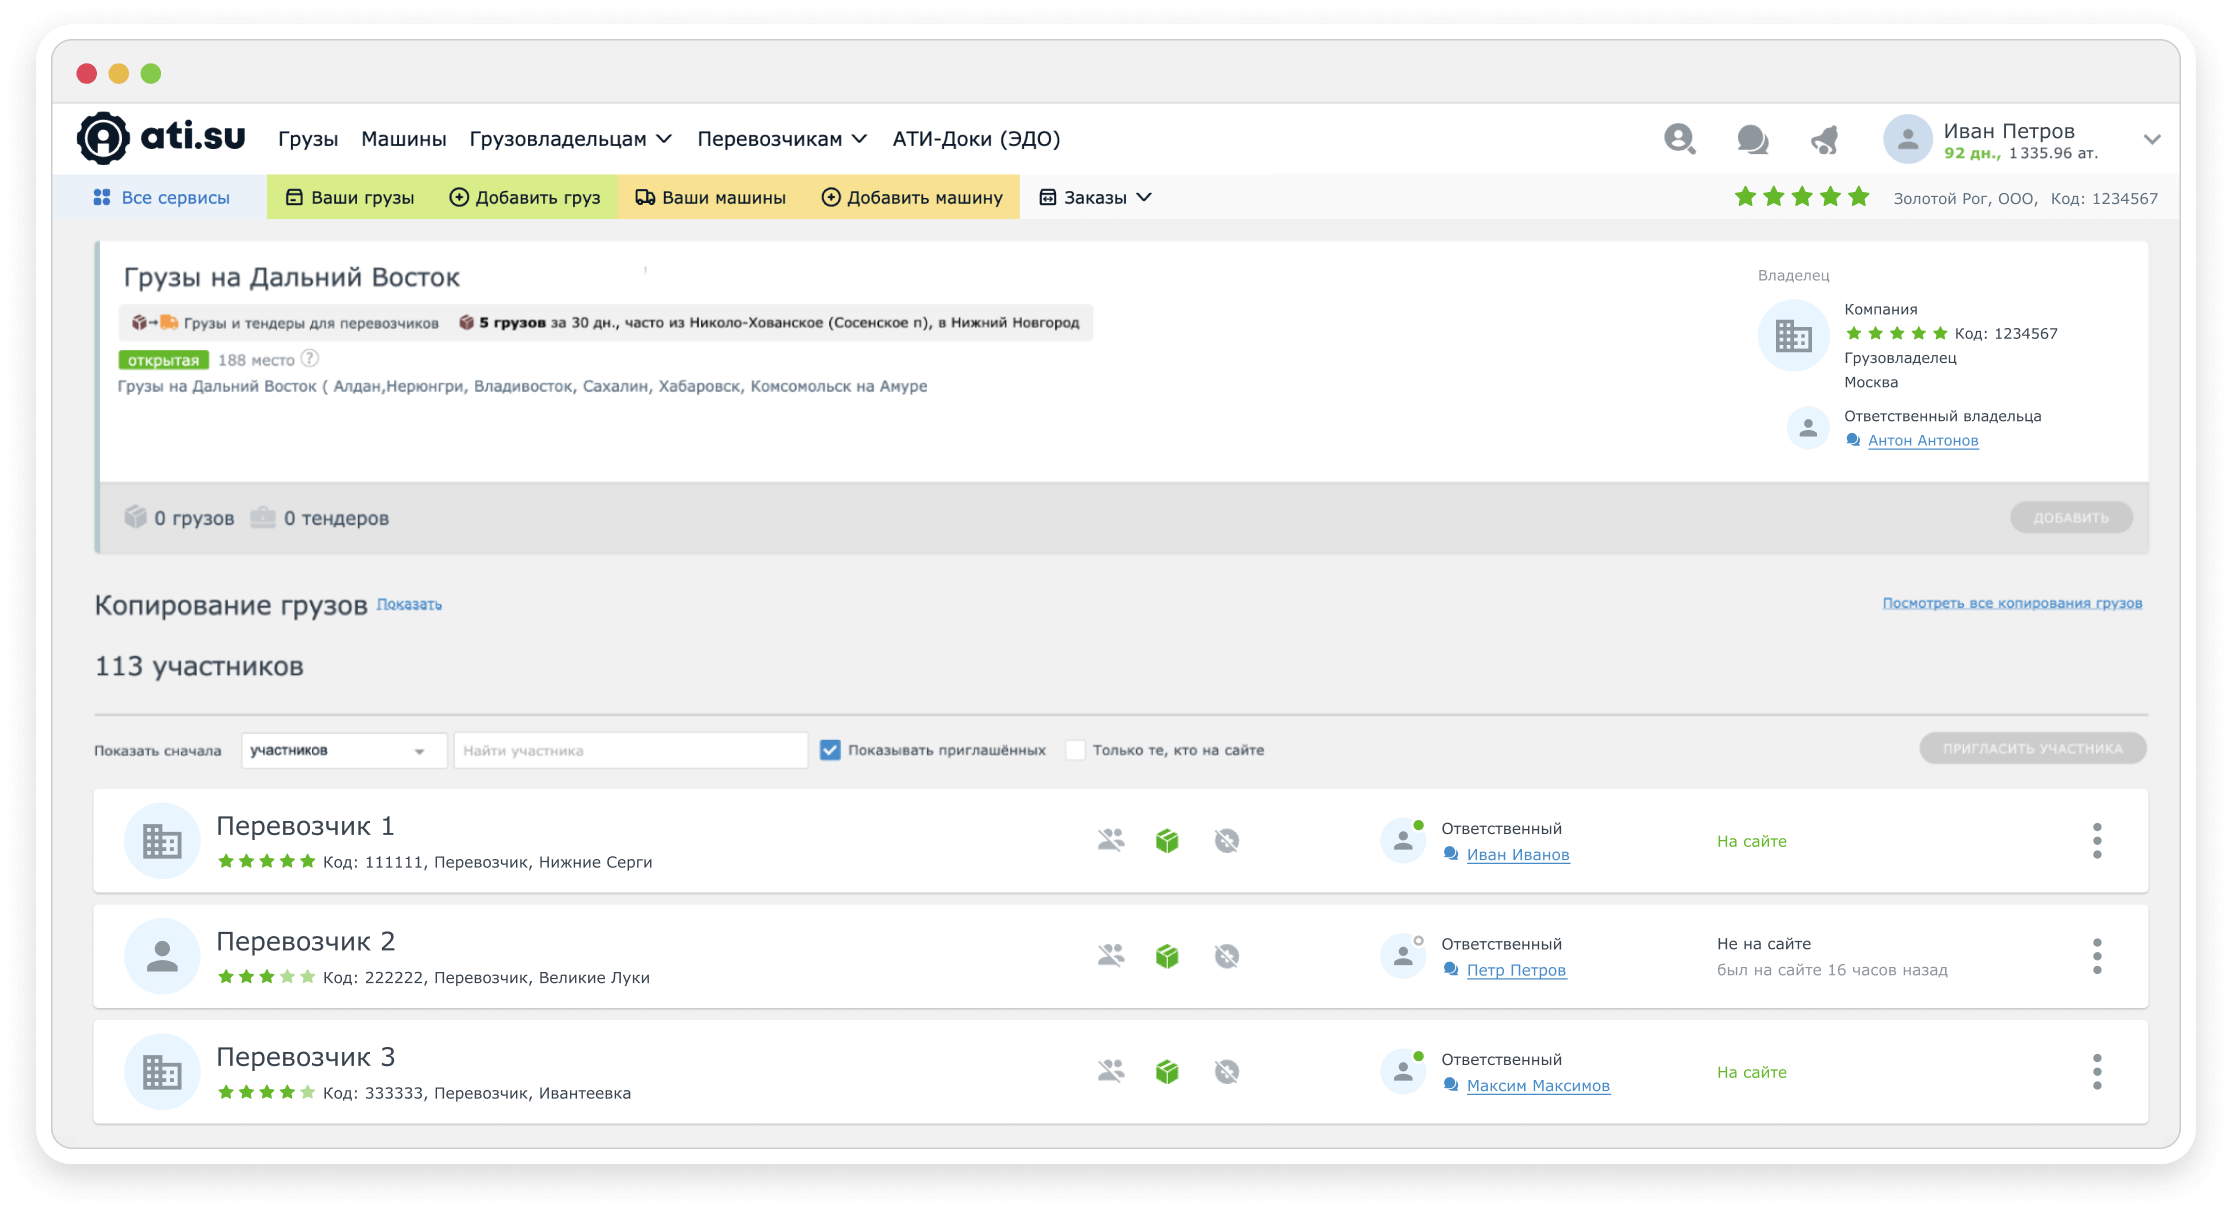Click the crossed people icon for Перевозчик 1
The width and height of the screenshot is (2233, 1213).
point(1111,840)
